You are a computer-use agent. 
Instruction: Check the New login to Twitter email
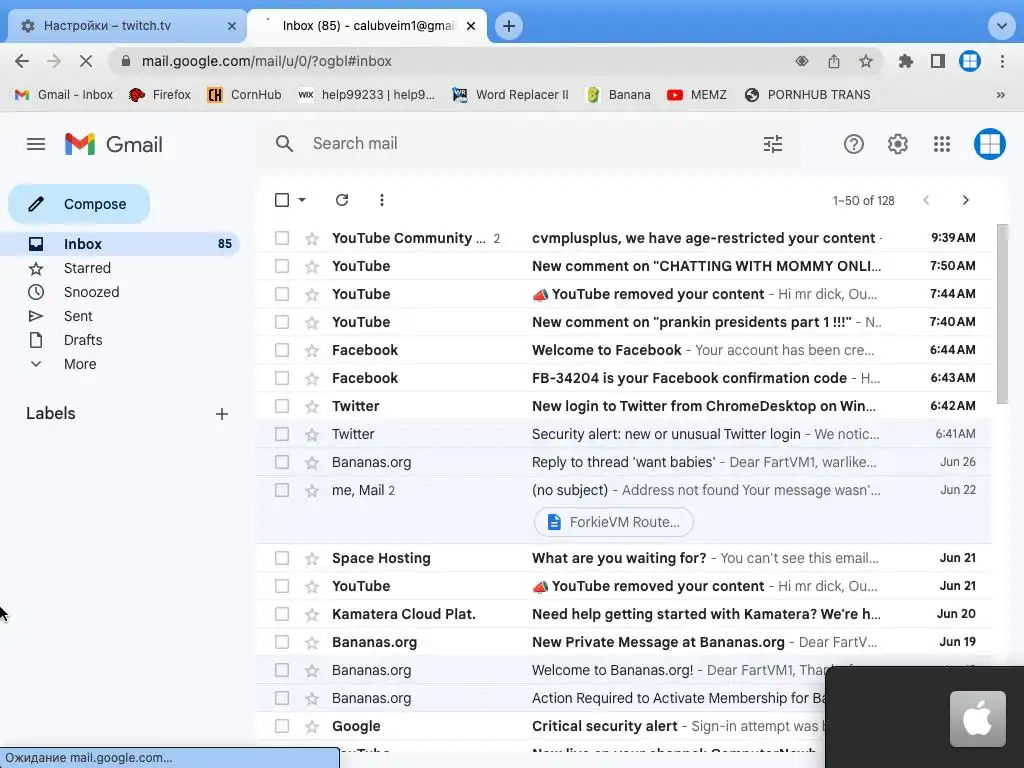pos(282,406)
